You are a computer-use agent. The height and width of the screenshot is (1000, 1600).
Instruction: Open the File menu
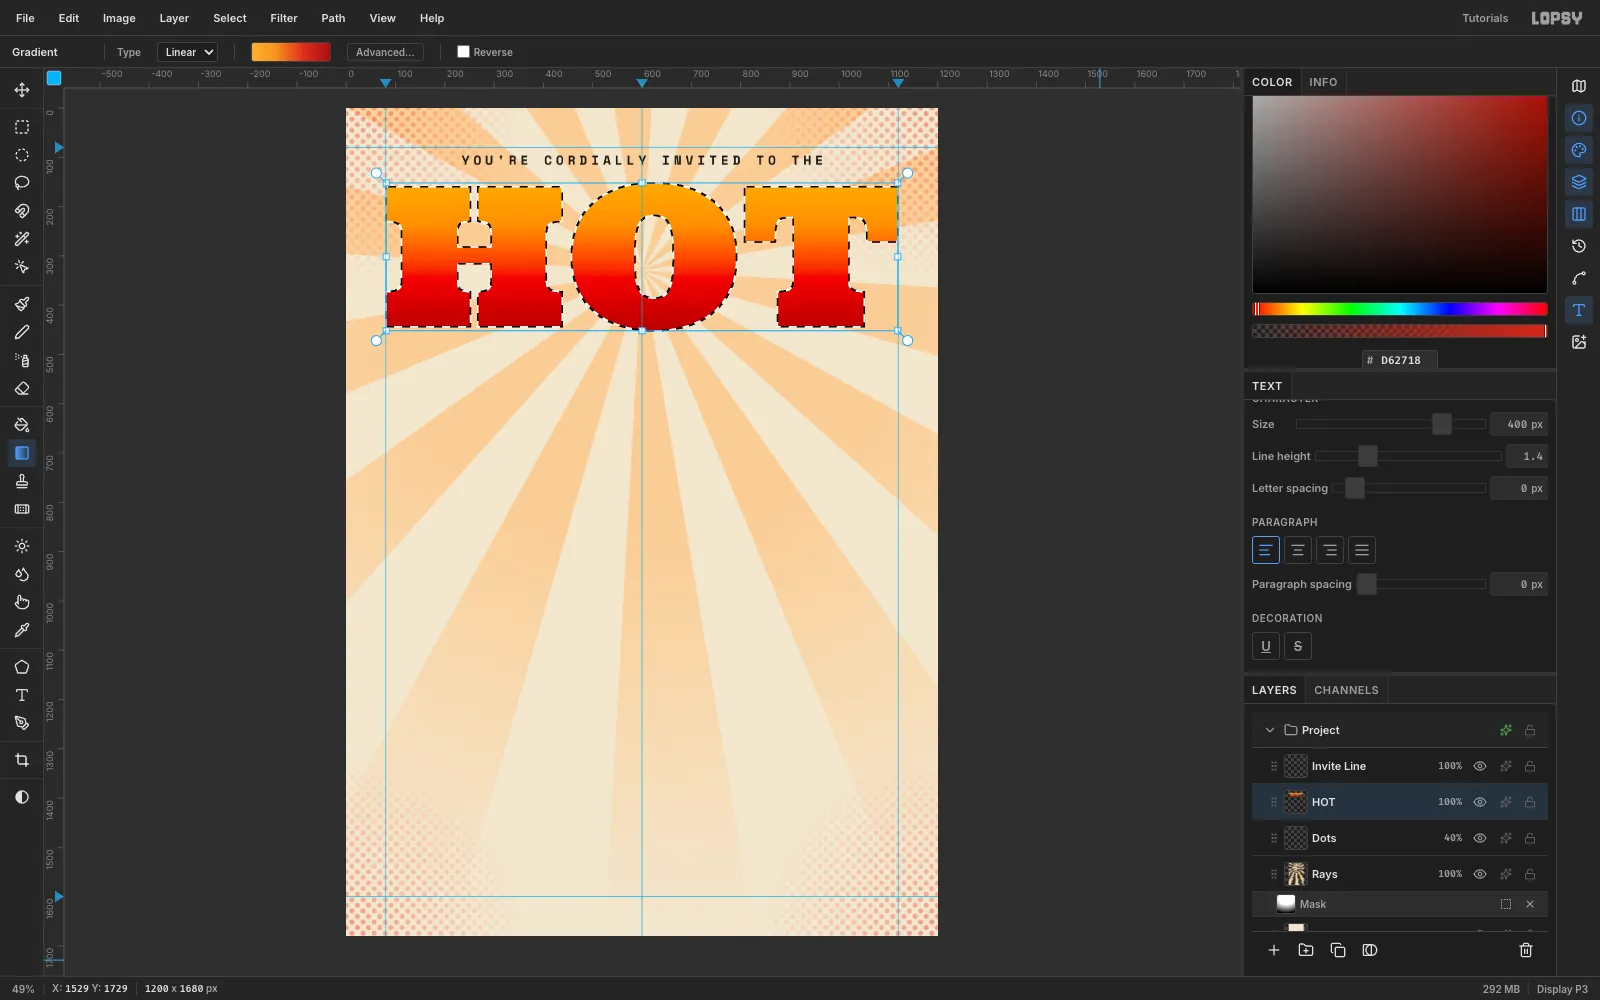[x=25, y=18]
